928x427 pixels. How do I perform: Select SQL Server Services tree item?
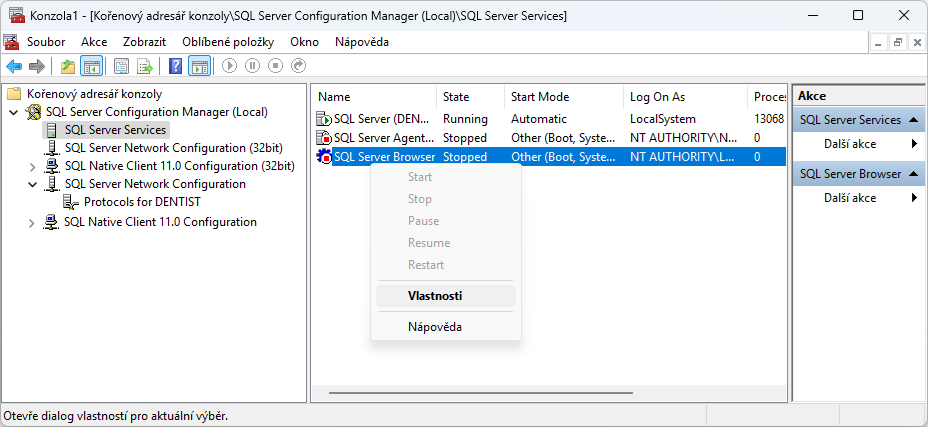[x=115, y=130]
